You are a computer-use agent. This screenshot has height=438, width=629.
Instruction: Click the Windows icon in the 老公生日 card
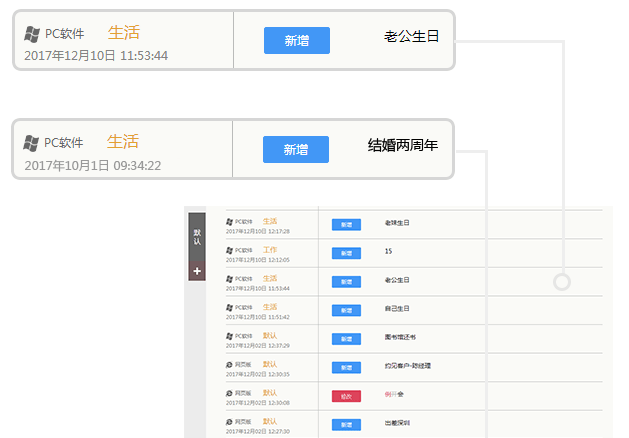point(32,34)
